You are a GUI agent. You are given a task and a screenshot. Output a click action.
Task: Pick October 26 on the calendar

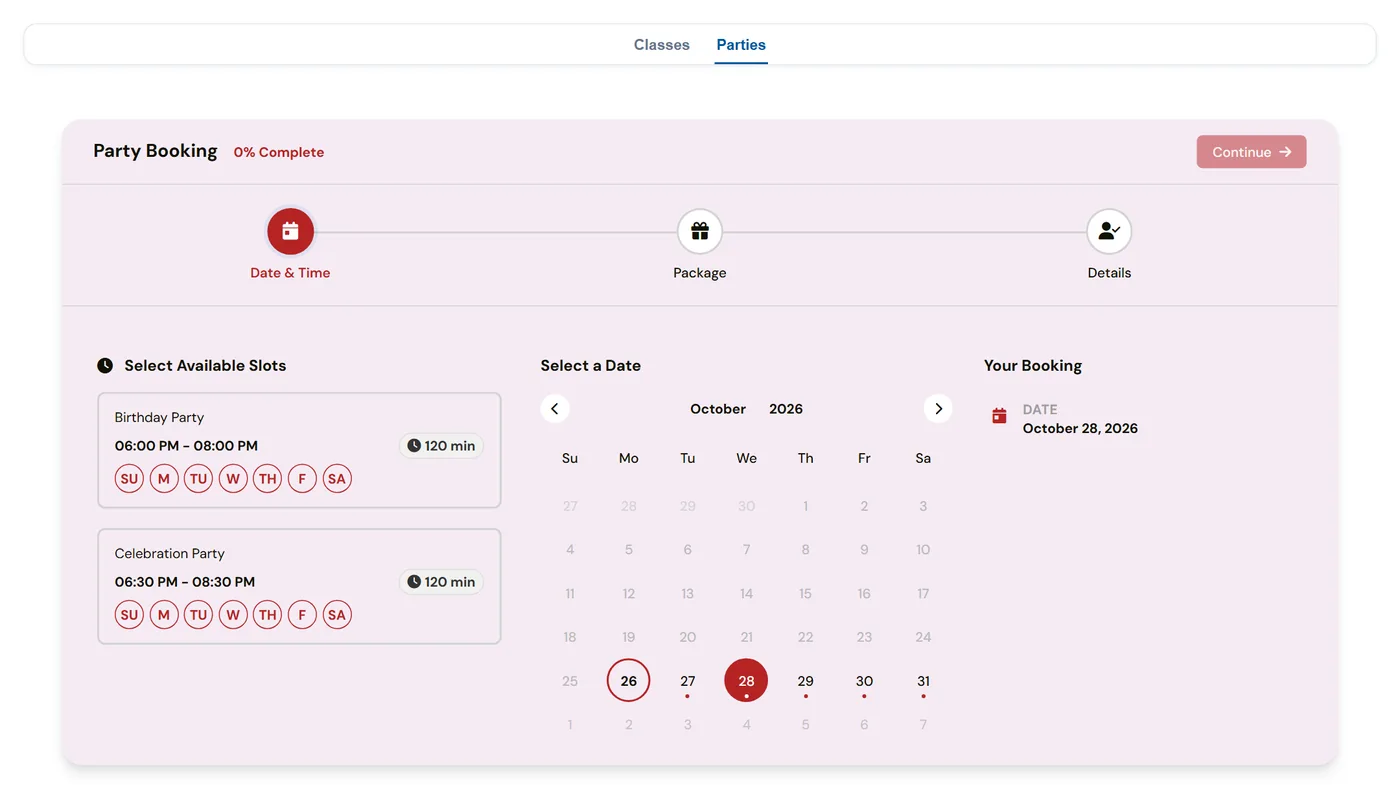(x=629, y=681)
